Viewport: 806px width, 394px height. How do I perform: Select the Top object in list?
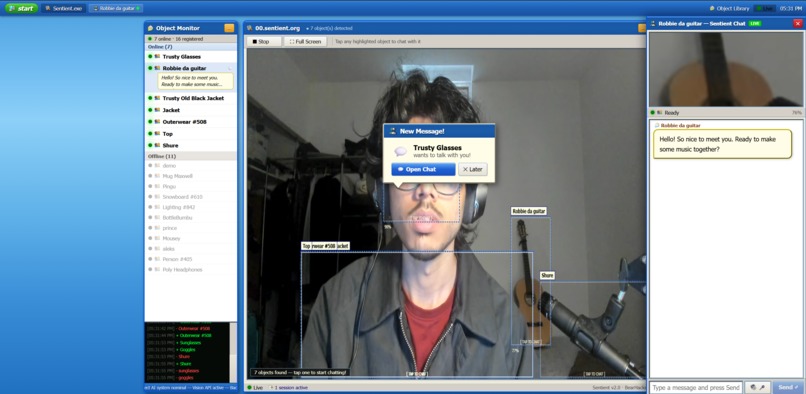tap(191, 134)
